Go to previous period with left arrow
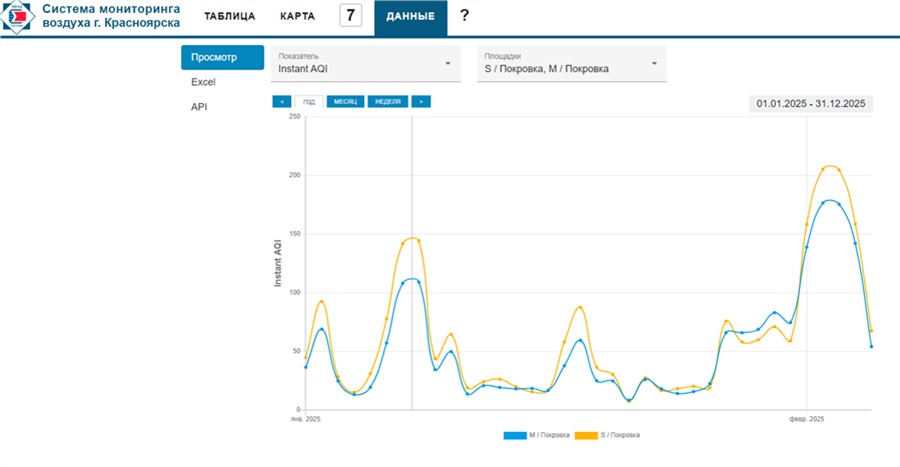The image size is (900, 467). coord(281,101)
